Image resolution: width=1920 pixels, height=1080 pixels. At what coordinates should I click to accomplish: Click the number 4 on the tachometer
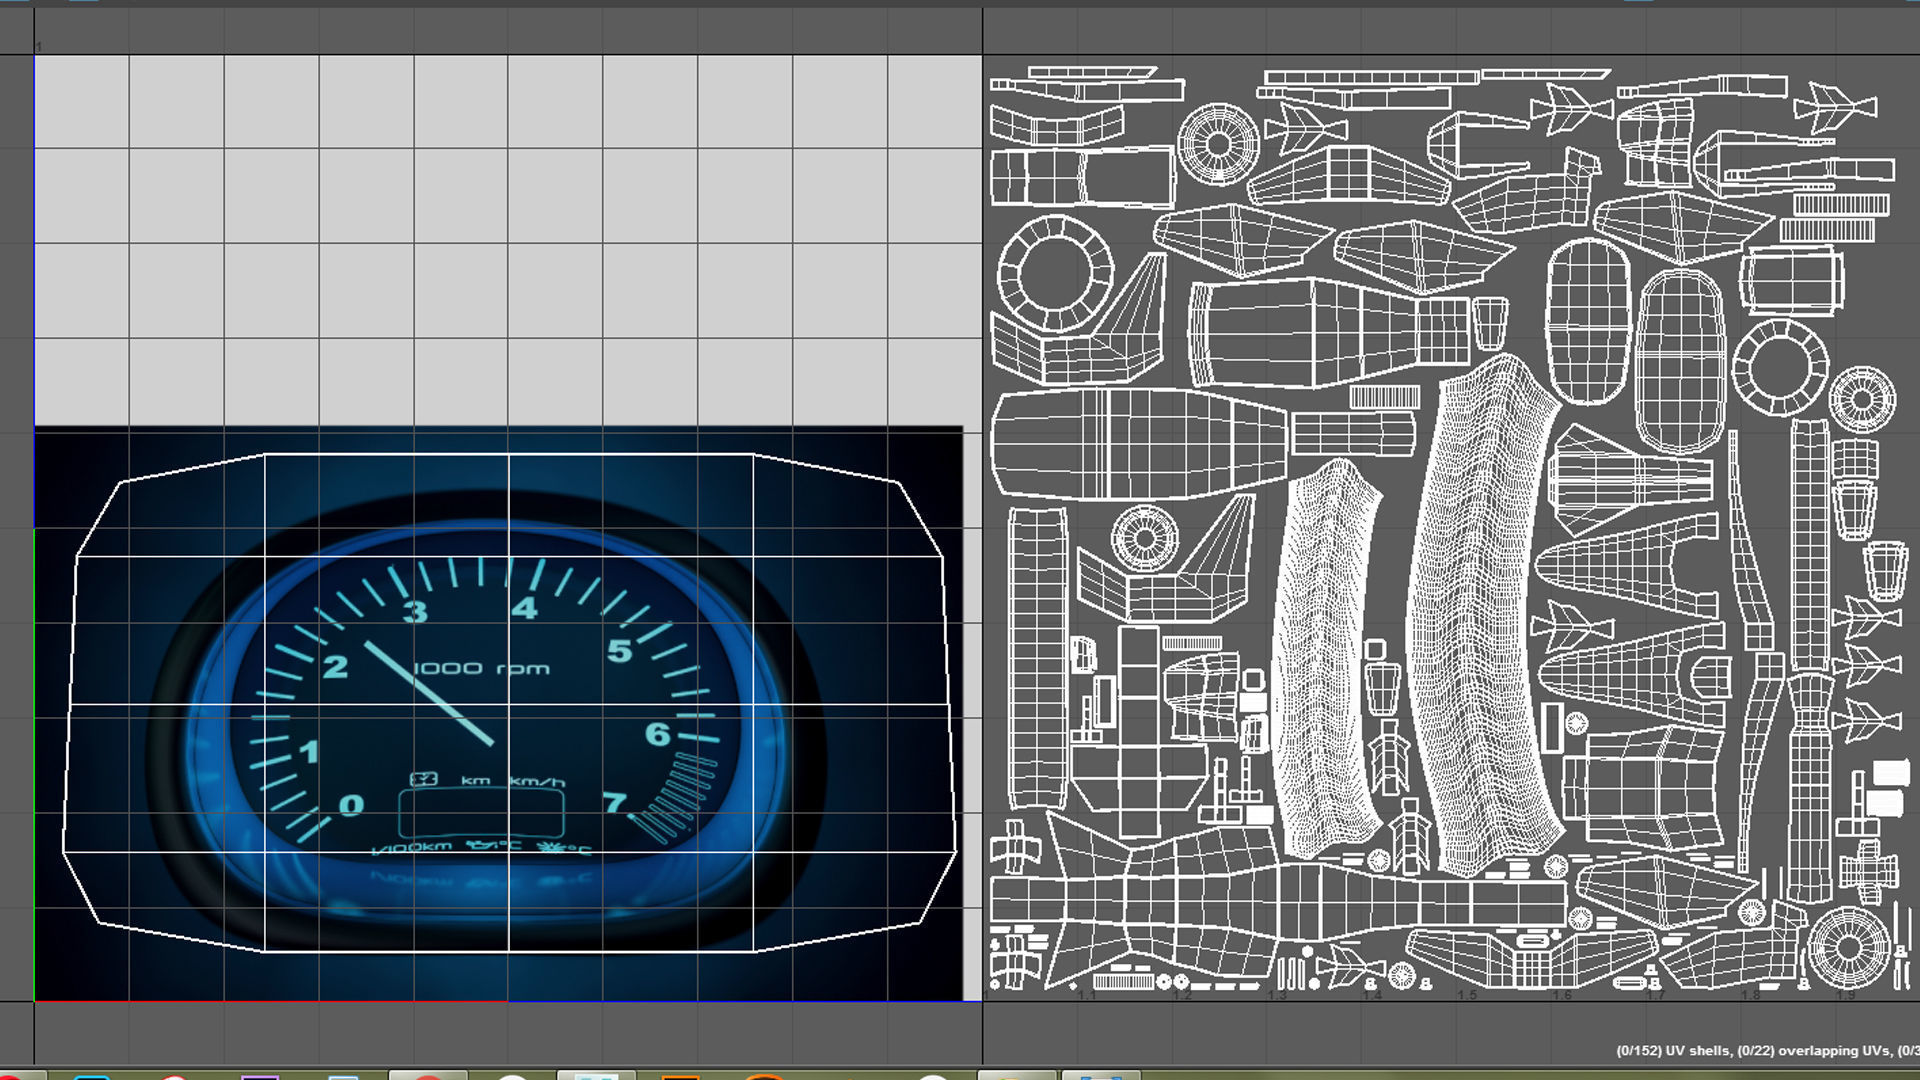coord(524,608)
